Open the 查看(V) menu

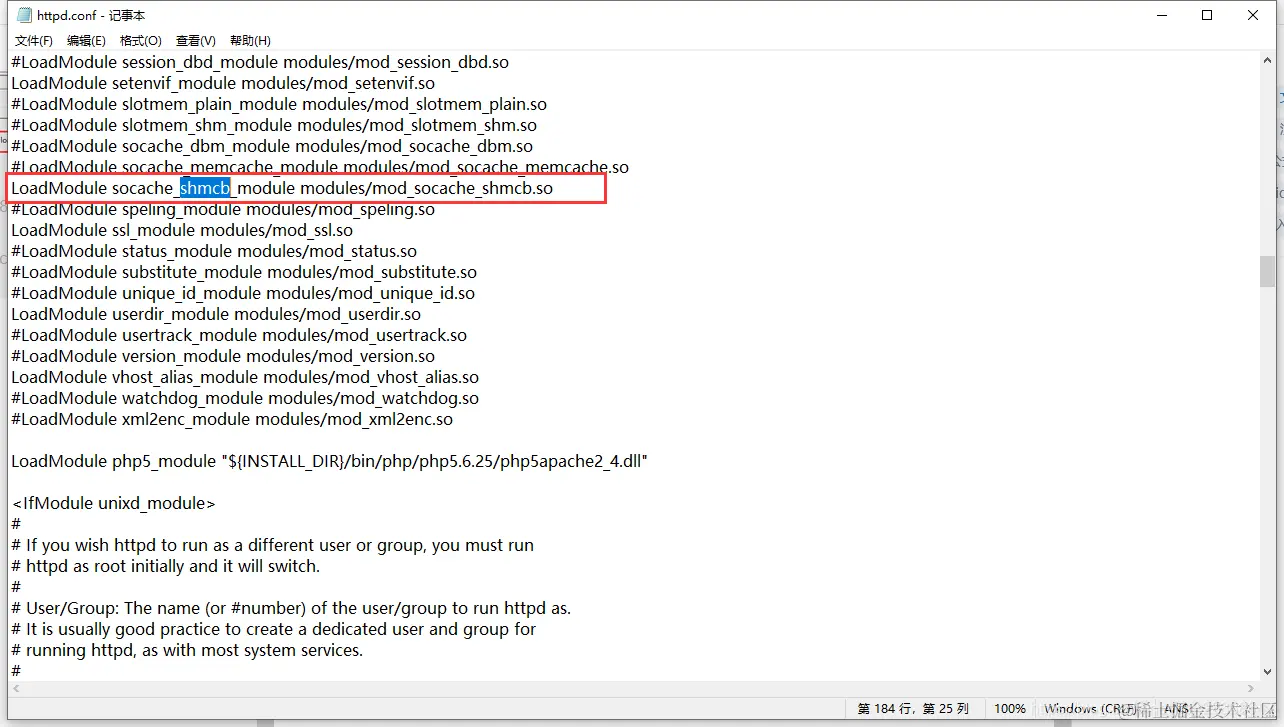(x=195, y=41)
